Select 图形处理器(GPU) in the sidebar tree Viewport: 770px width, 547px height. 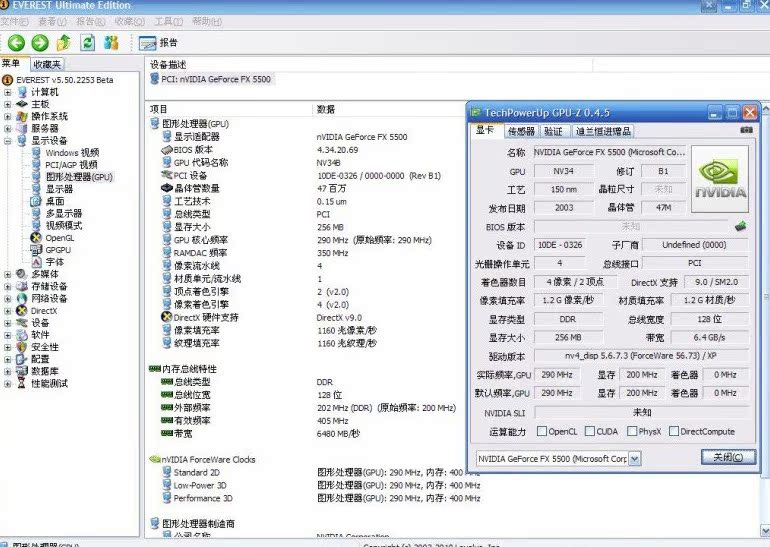click(x=79, y=177)
